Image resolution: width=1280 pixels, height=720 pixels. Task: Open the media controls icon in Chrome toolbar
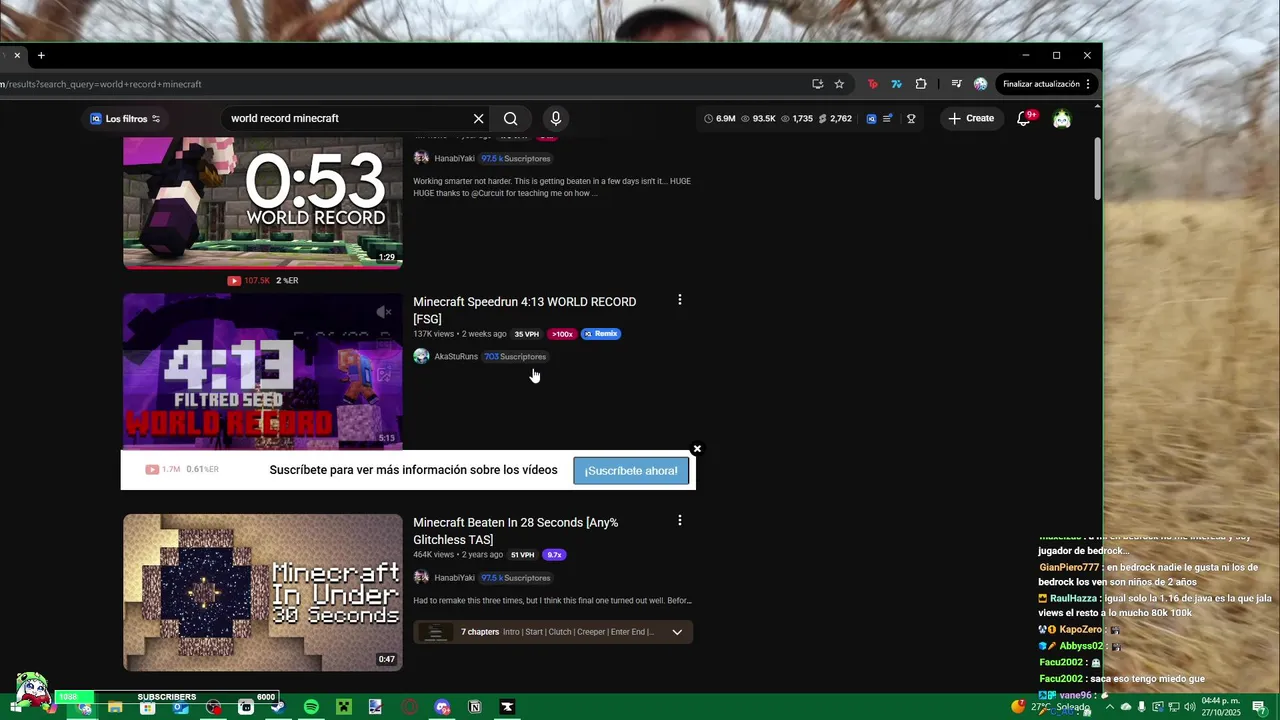(956, 84)
